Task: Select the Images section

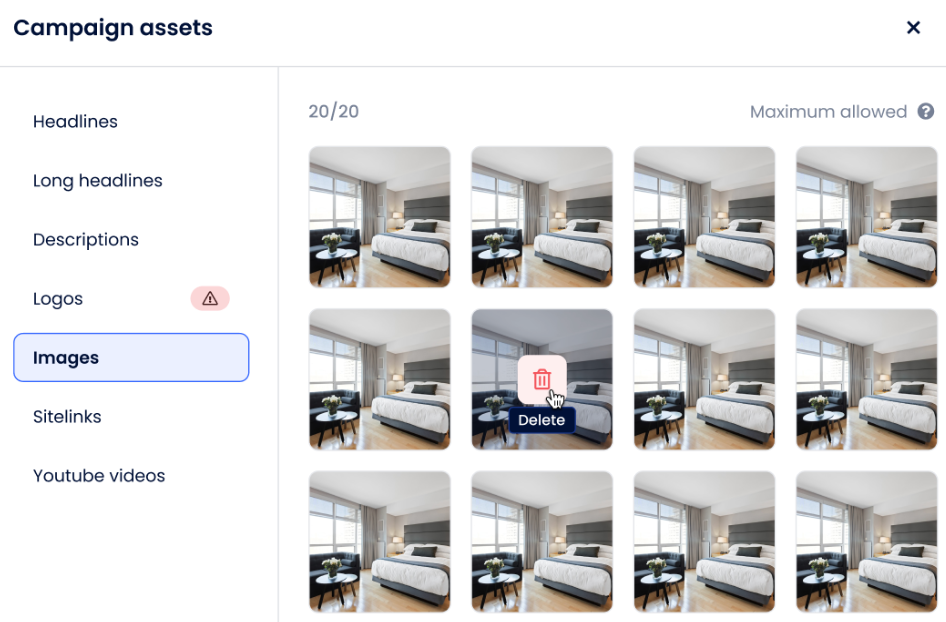Action: 132,358
